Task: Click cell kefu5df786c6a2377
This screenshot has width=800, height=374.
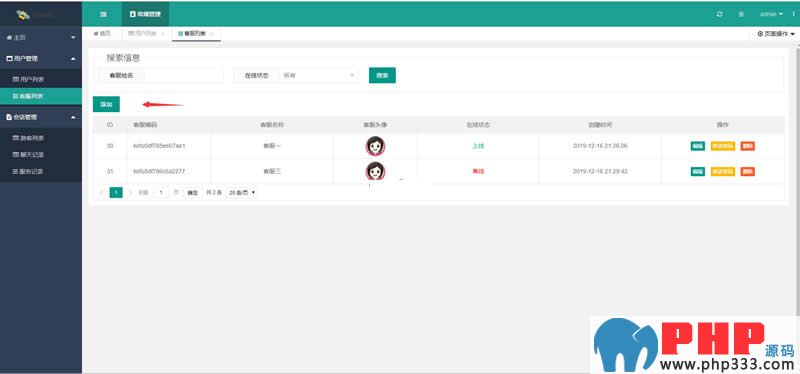Action: pyautogui.click(x=159, y=171)
